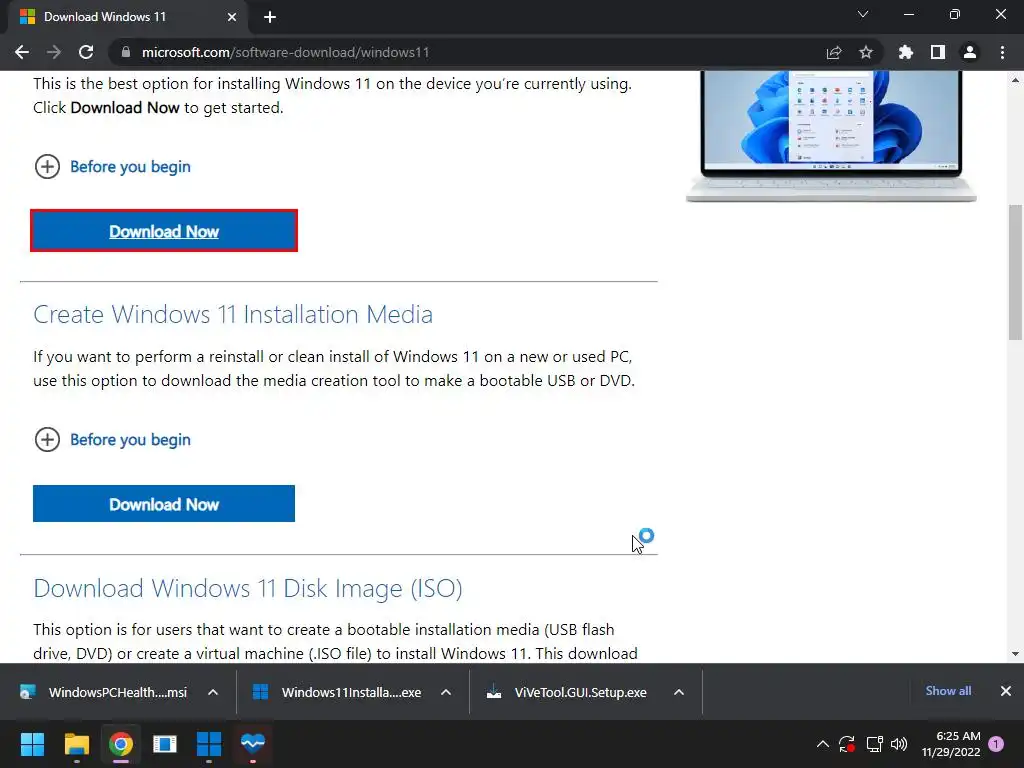
Task: Bookmark this page with the star icon
Action: pos(866,52)
